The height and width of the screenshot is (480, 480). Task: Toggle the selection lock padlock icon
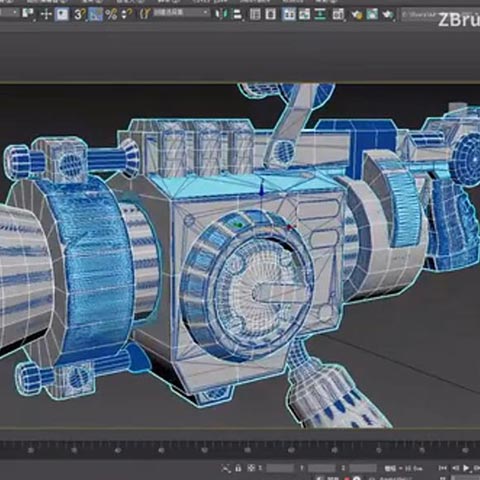pos(238,468)
